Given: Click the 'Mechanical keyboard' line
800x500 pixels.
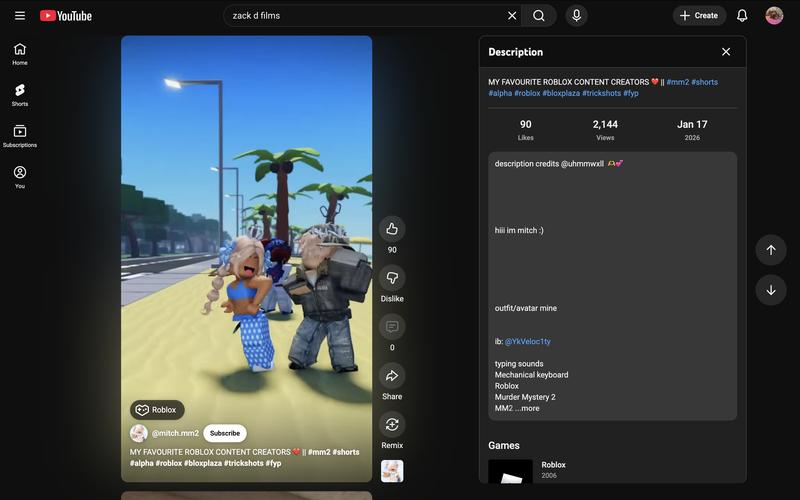Looking at the screenshot, I should (531, 375).
